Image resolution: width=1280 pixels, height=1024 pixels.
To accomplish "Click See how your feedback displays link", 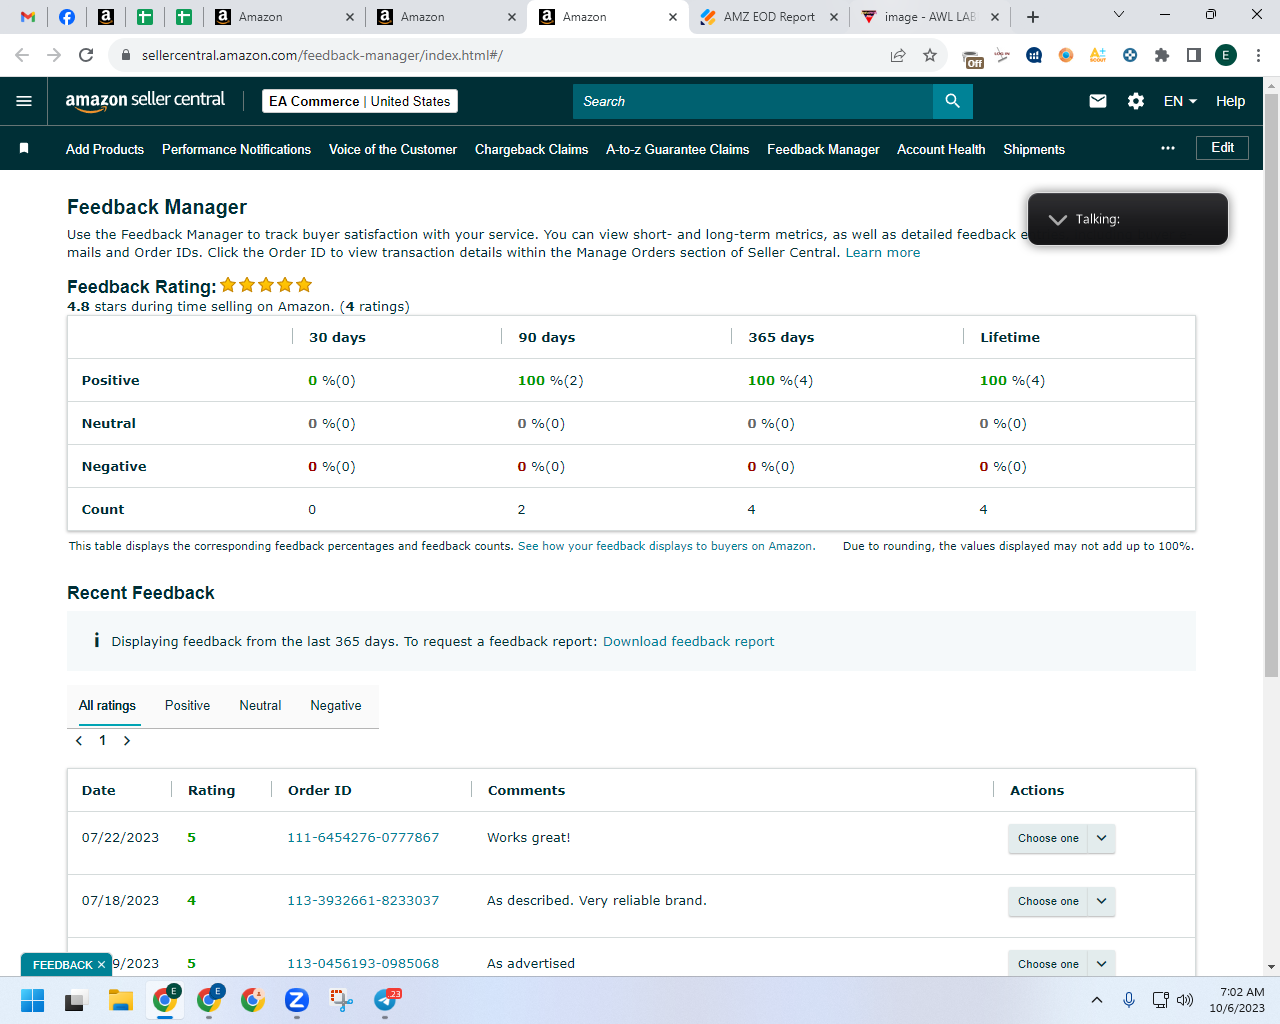I will point(666,546).
